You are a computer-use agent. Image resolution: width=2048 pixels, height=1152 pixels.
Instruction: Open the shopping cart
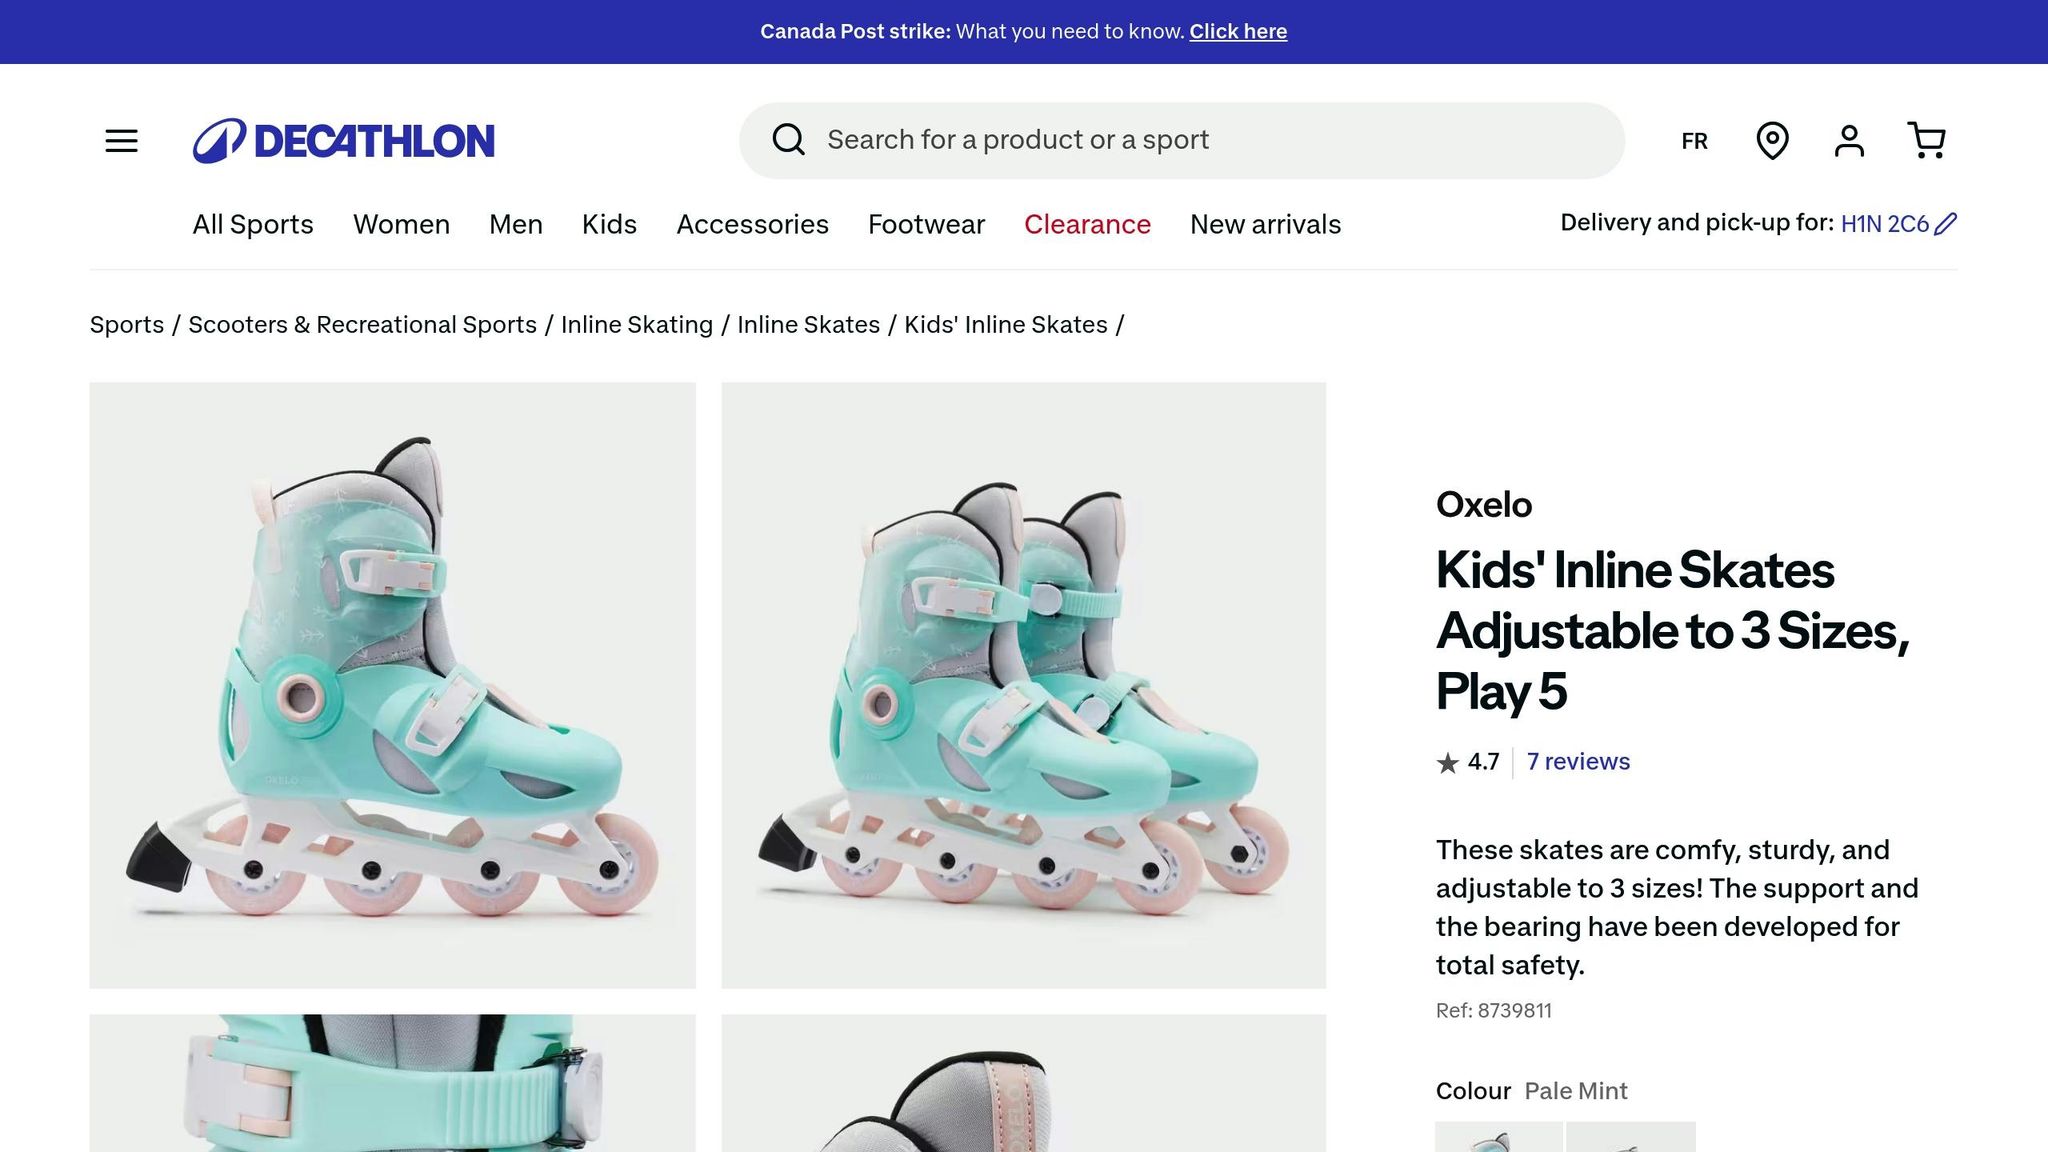pyautogui.click(x=1926, y=141)
